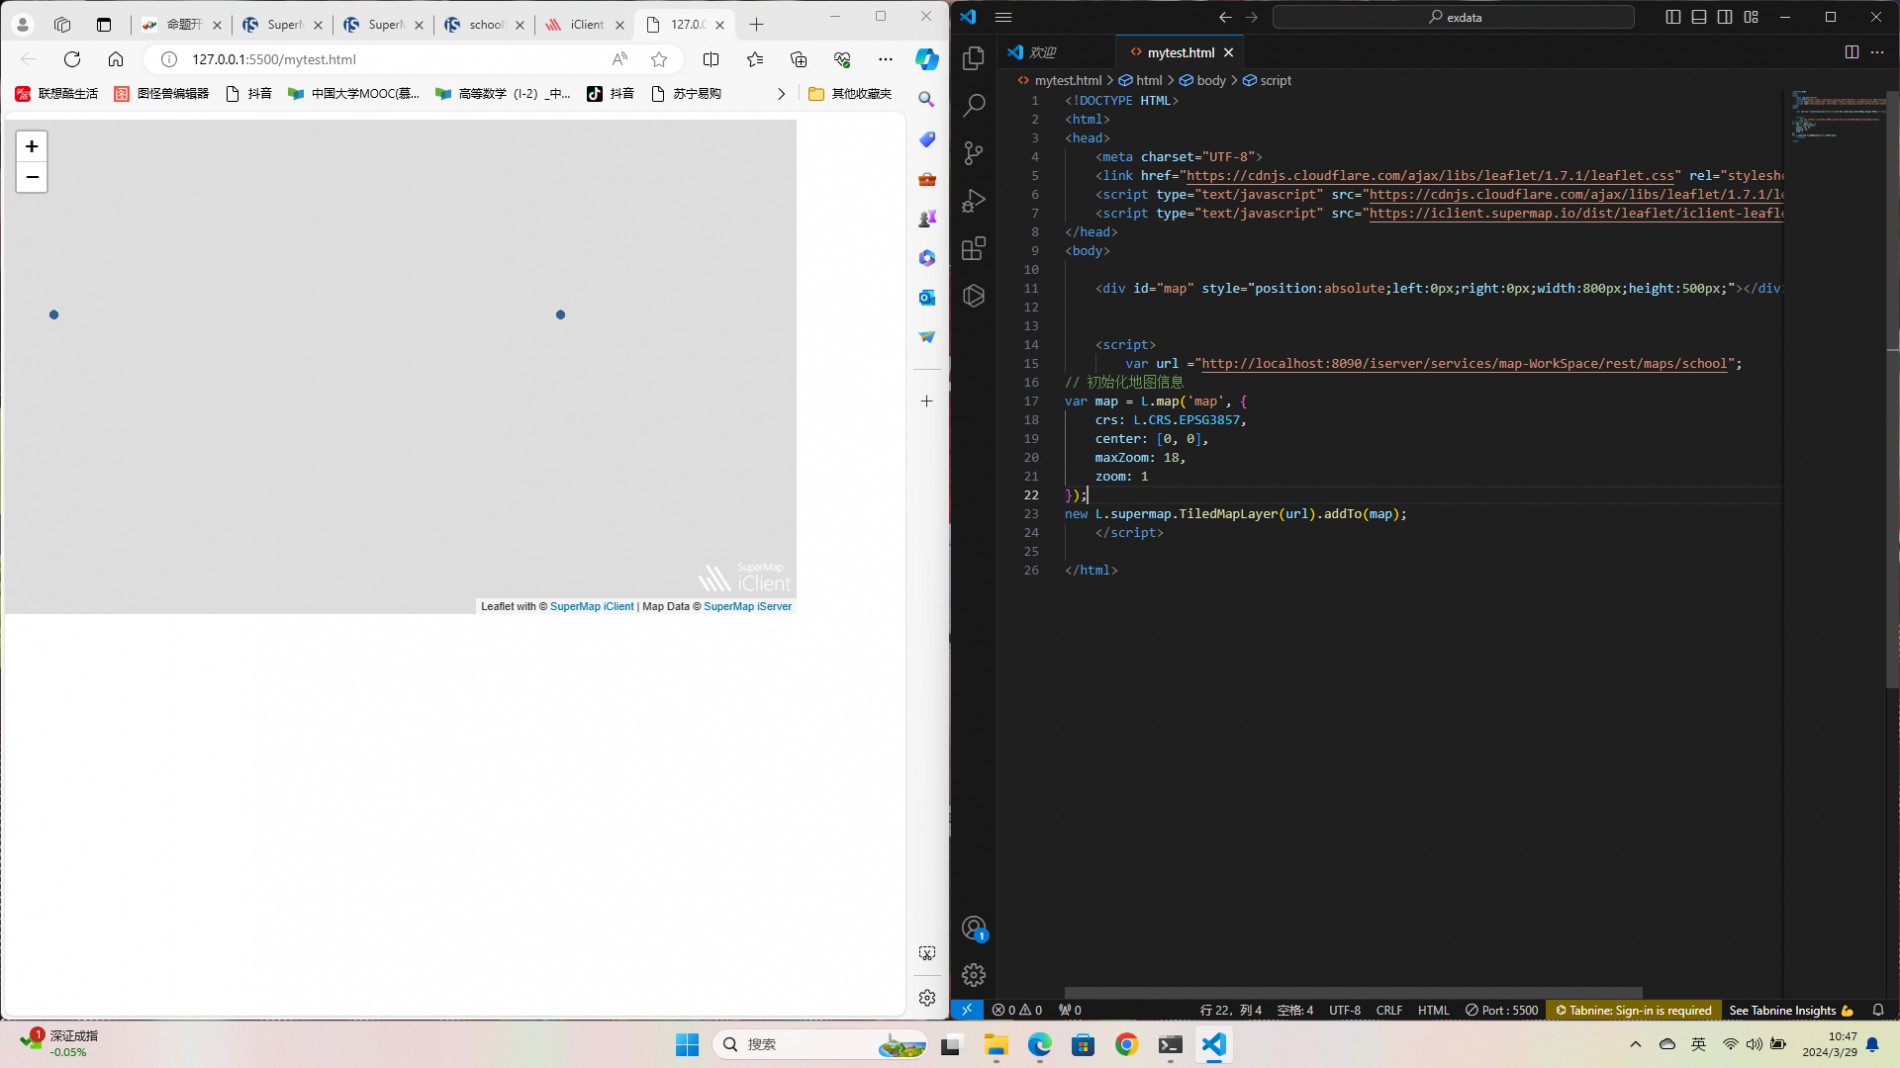
Task: Refresh the browser page
Action: pyautogui.click(x=72, y=59)
